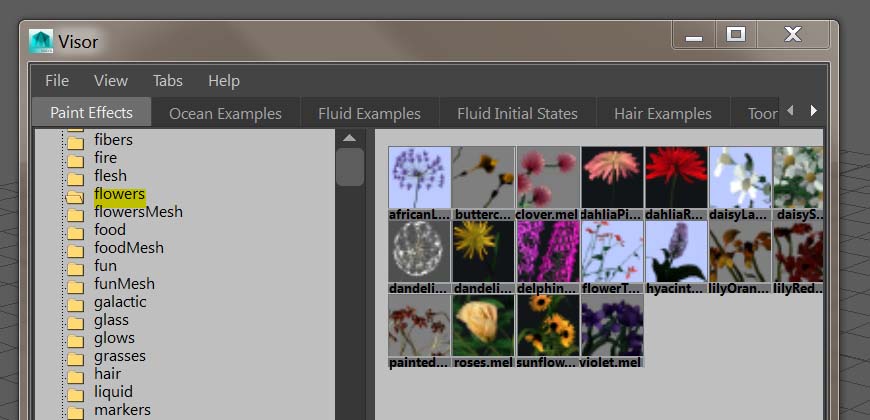
Task: Select the flowerTall brush thumbnail
Action: pos(613,251)
